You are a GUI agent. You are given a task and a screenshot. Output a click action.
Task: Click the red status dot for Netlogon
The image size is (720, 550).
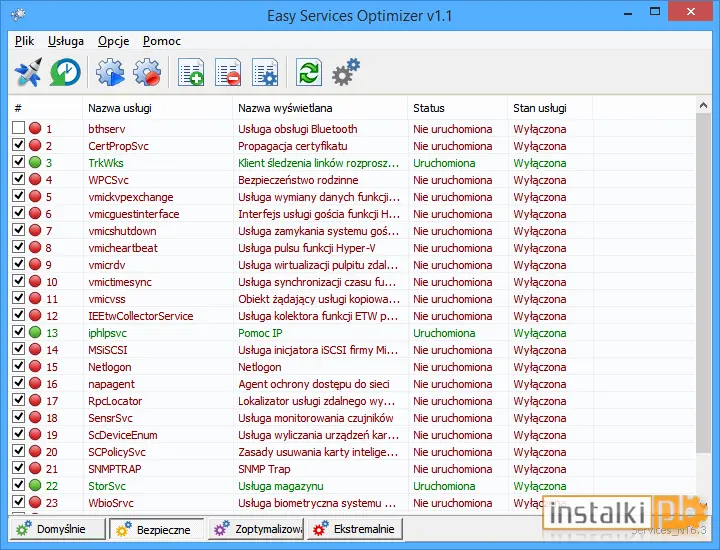(x=35, y=366)
